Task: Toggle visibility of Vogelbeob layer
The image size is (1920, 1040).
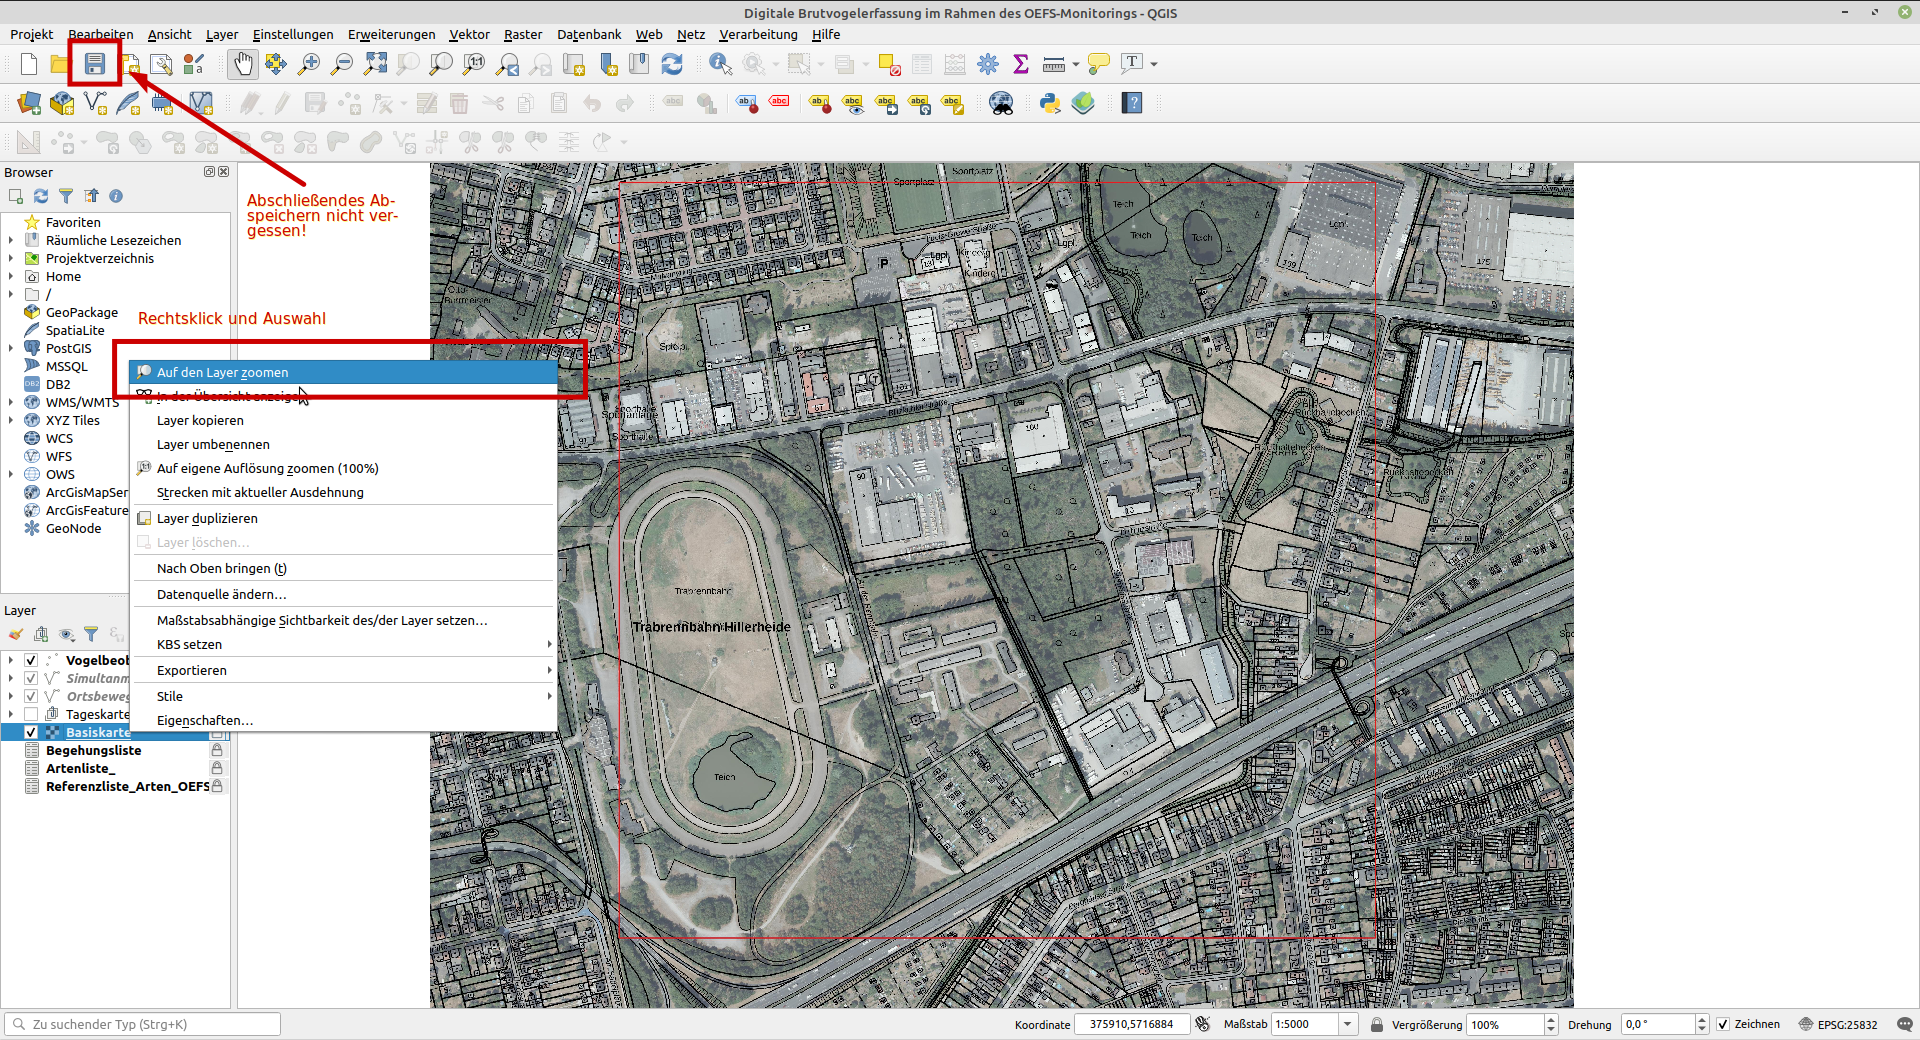Action: pos(31,660)
